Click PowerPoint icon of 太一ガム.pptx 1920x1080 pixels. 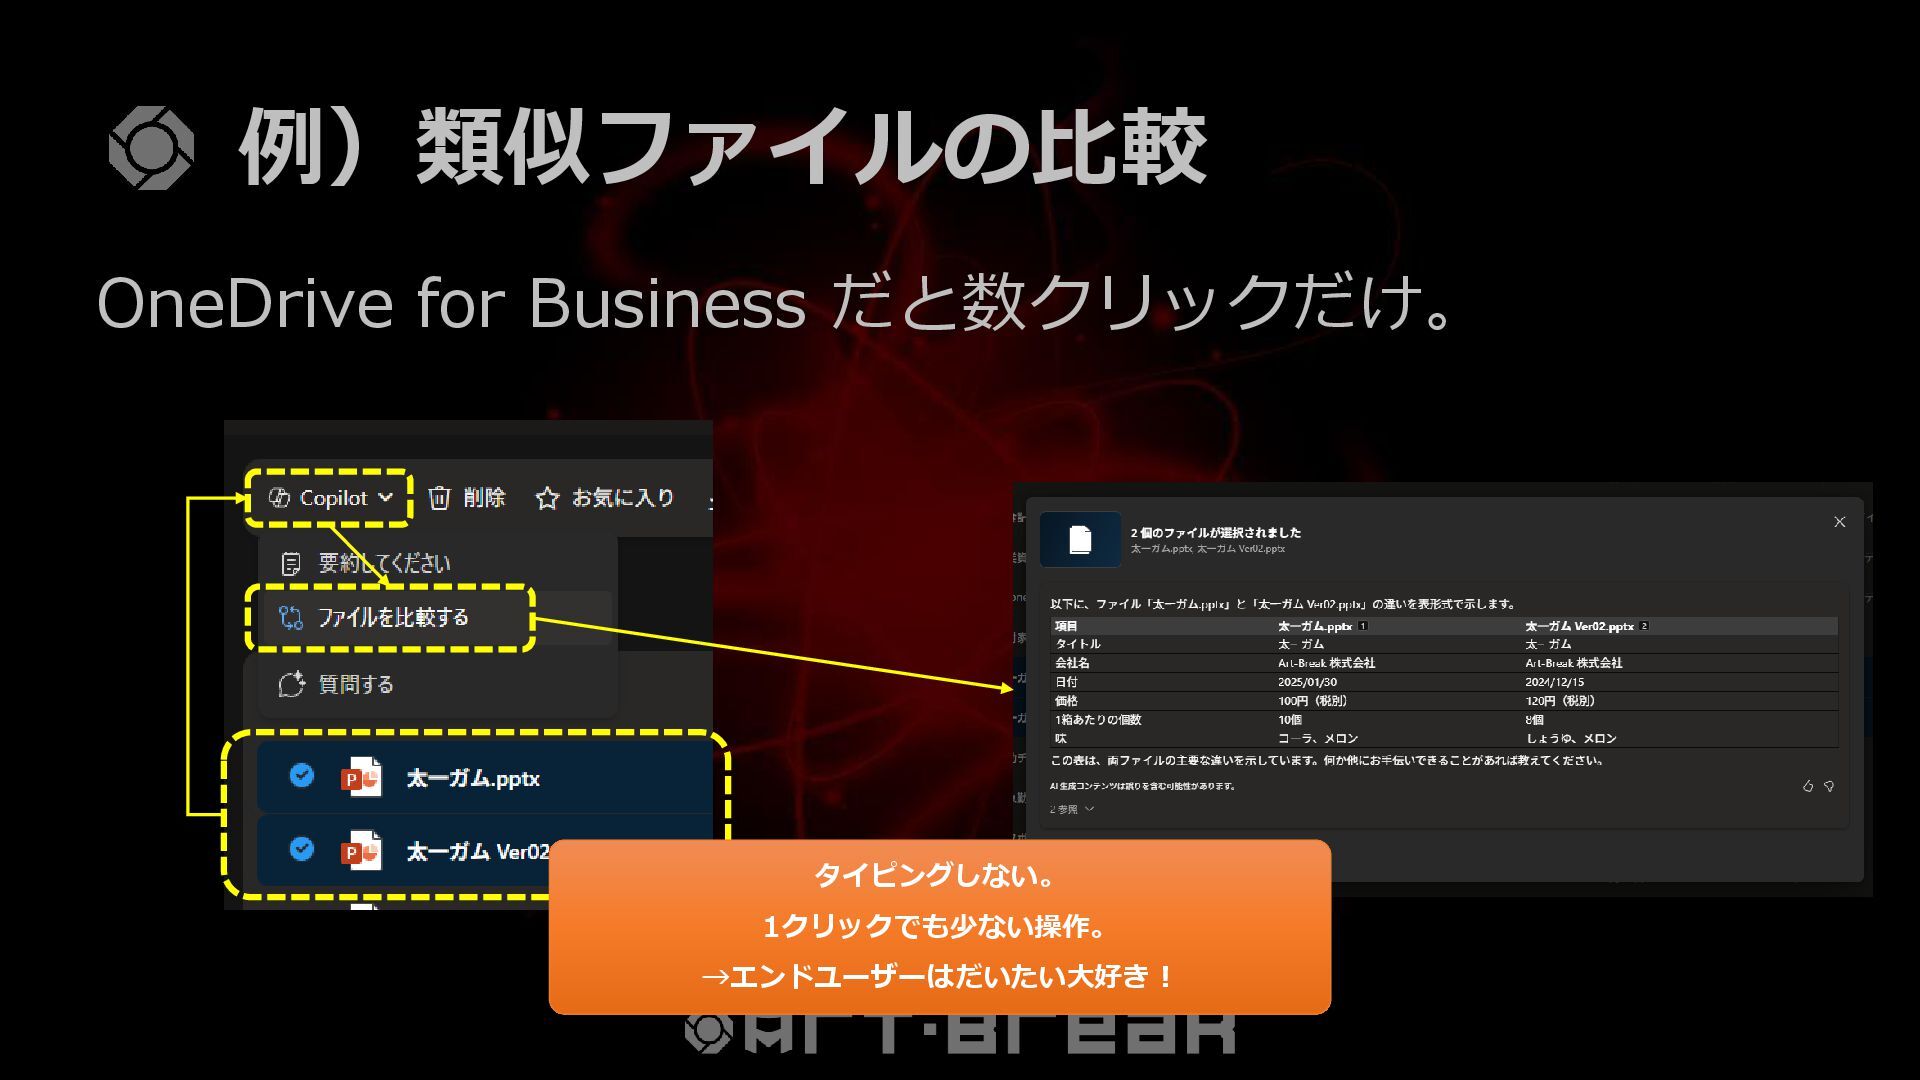coord(361,778)
